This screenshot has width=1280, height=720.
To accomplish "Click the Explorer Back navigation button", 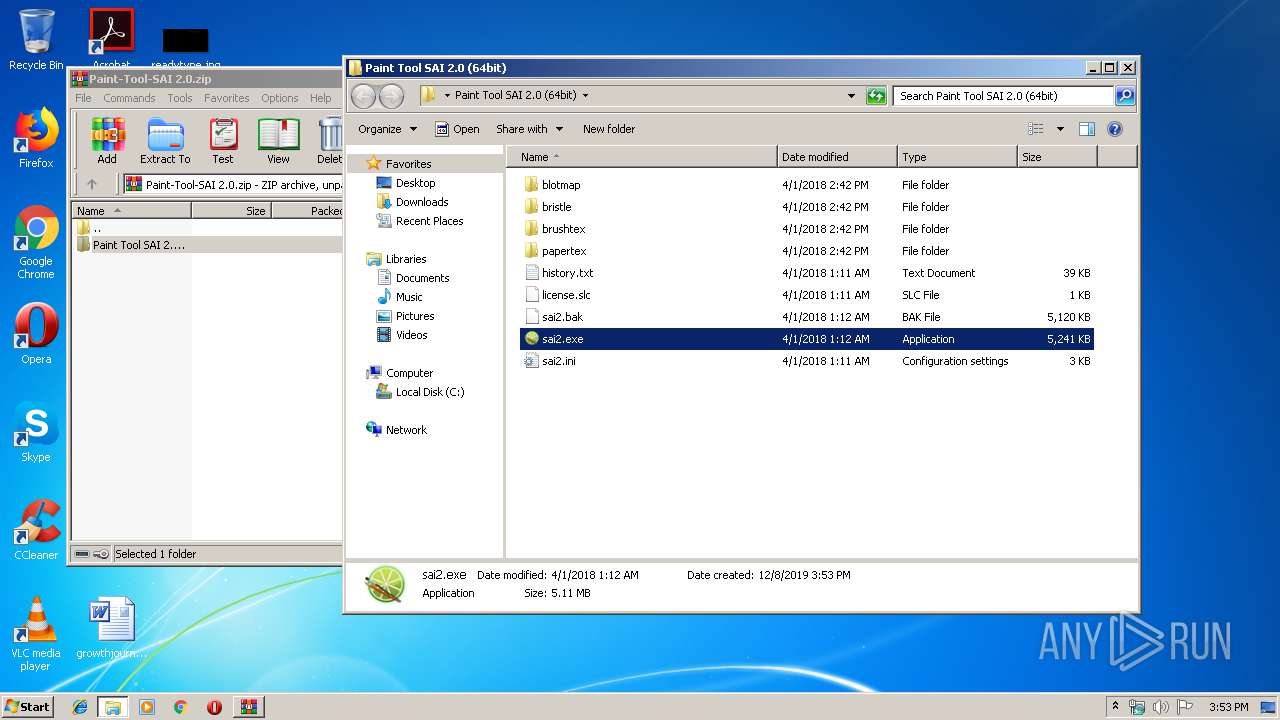I will [363, 96].
